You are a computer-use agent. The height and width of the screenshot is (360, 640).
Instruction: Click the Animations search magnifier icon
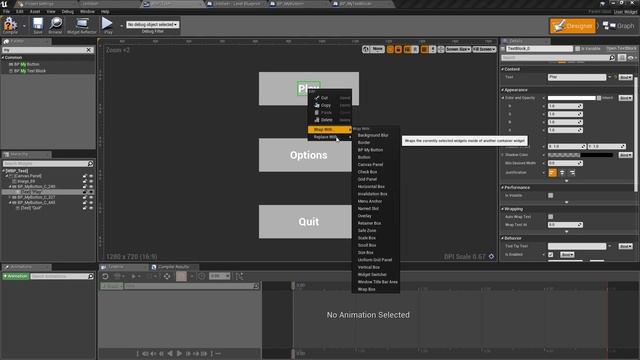pos(91,276)
